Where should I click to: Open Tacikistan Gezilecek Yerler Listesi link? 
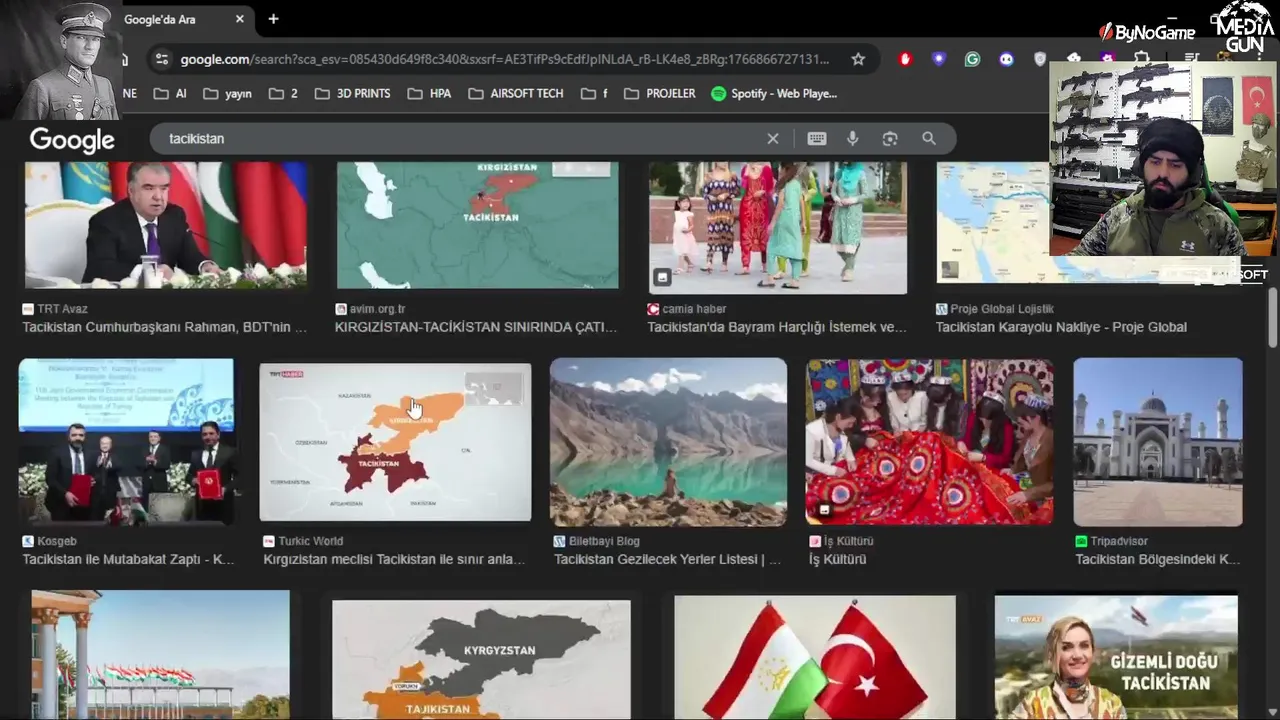(668, 559)
